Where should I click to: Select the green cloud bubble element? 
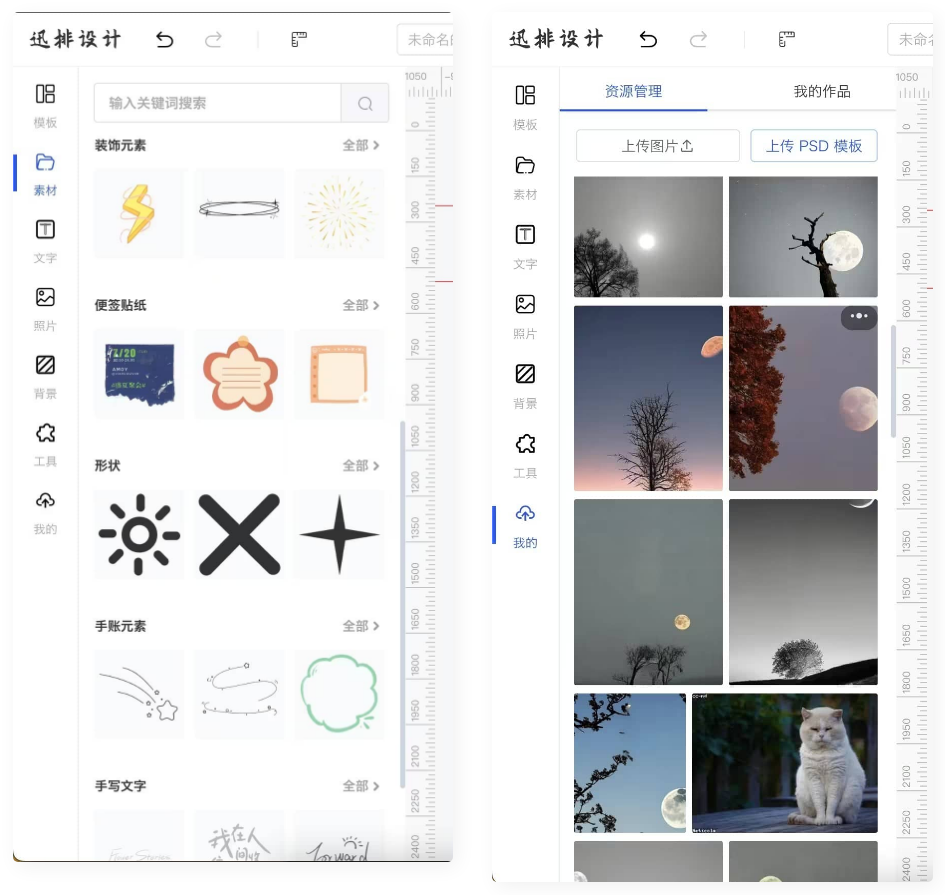[339, 694]
